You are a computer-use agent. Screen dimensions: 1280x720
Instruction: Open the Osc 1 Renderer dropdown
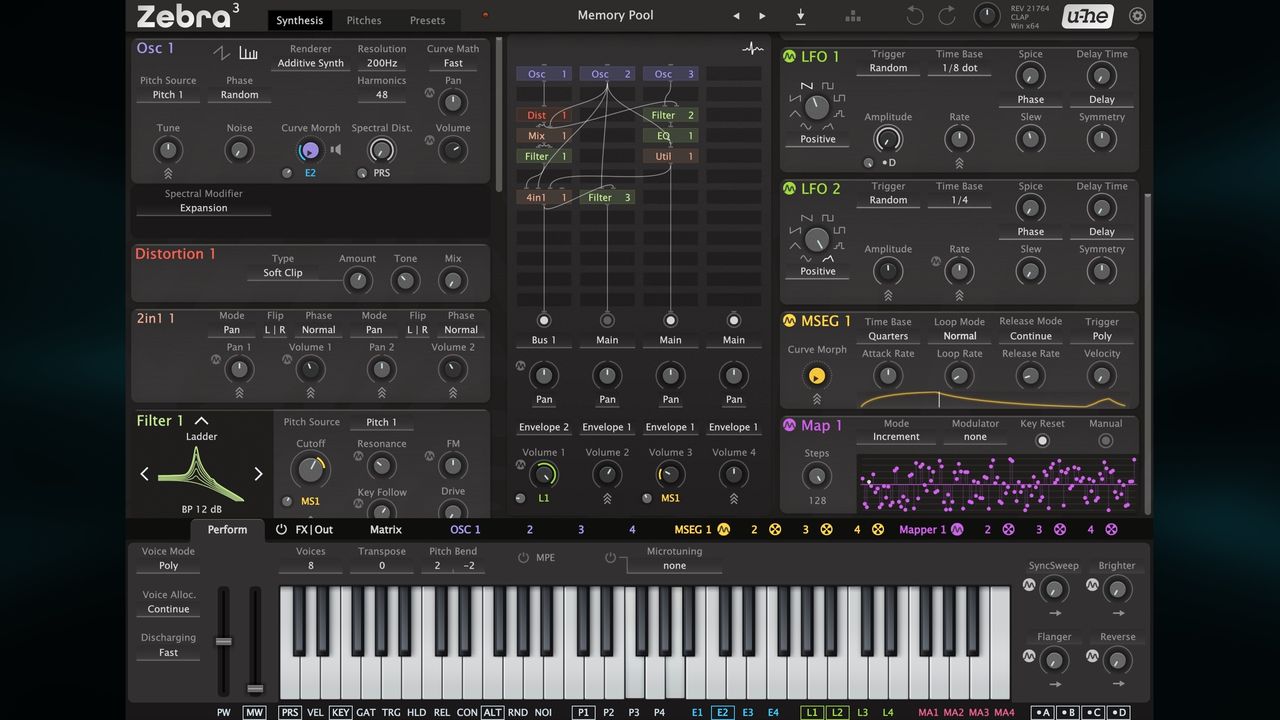pyautogui.click(x=310, y=63)
